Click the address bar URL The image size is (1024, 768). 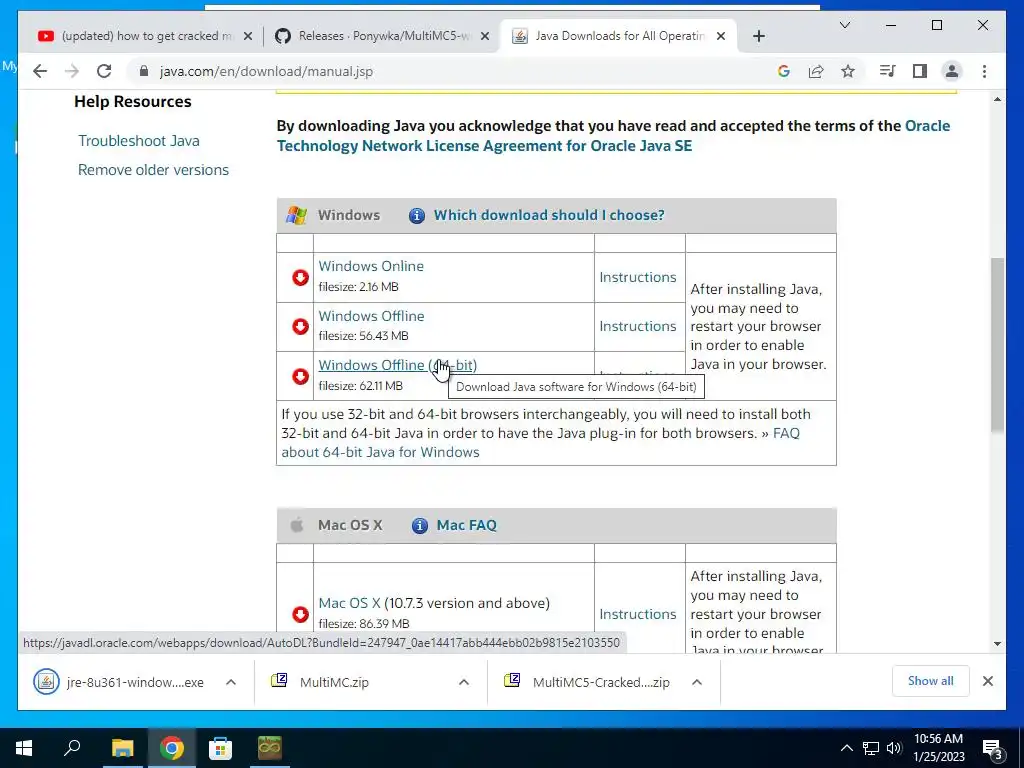point(266,71)
